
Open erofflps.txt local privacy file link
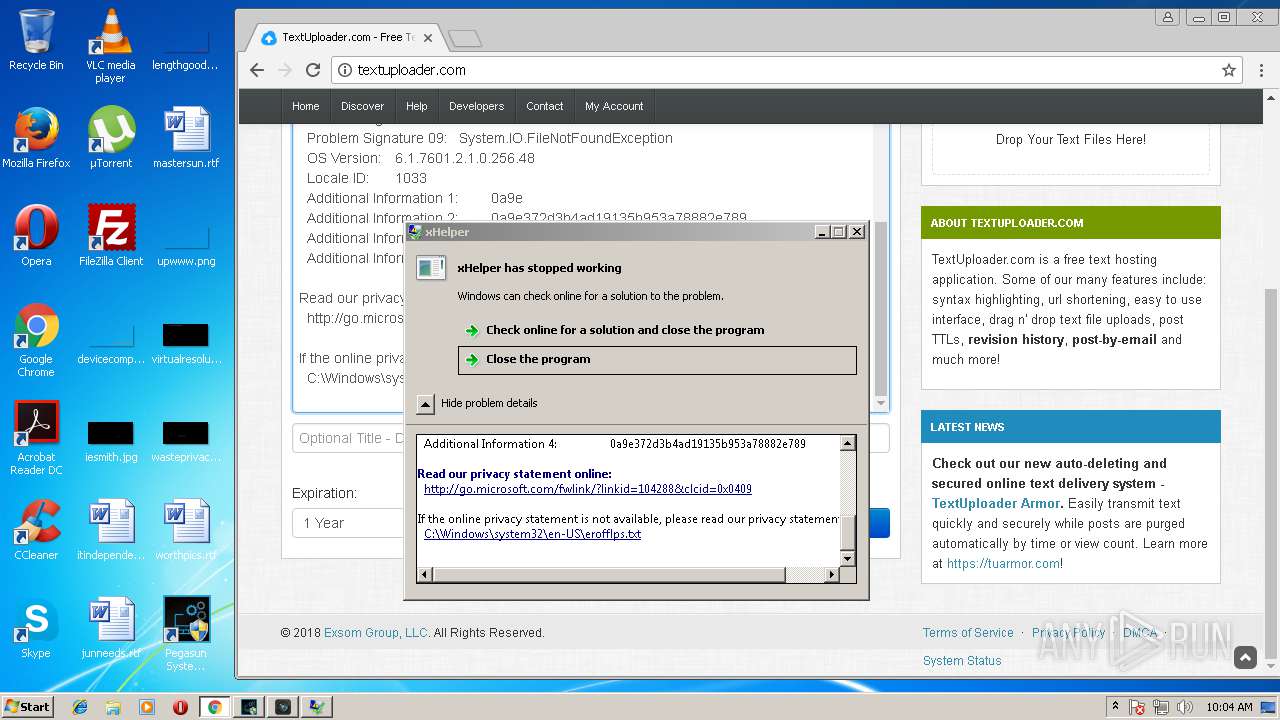[533, 534]
